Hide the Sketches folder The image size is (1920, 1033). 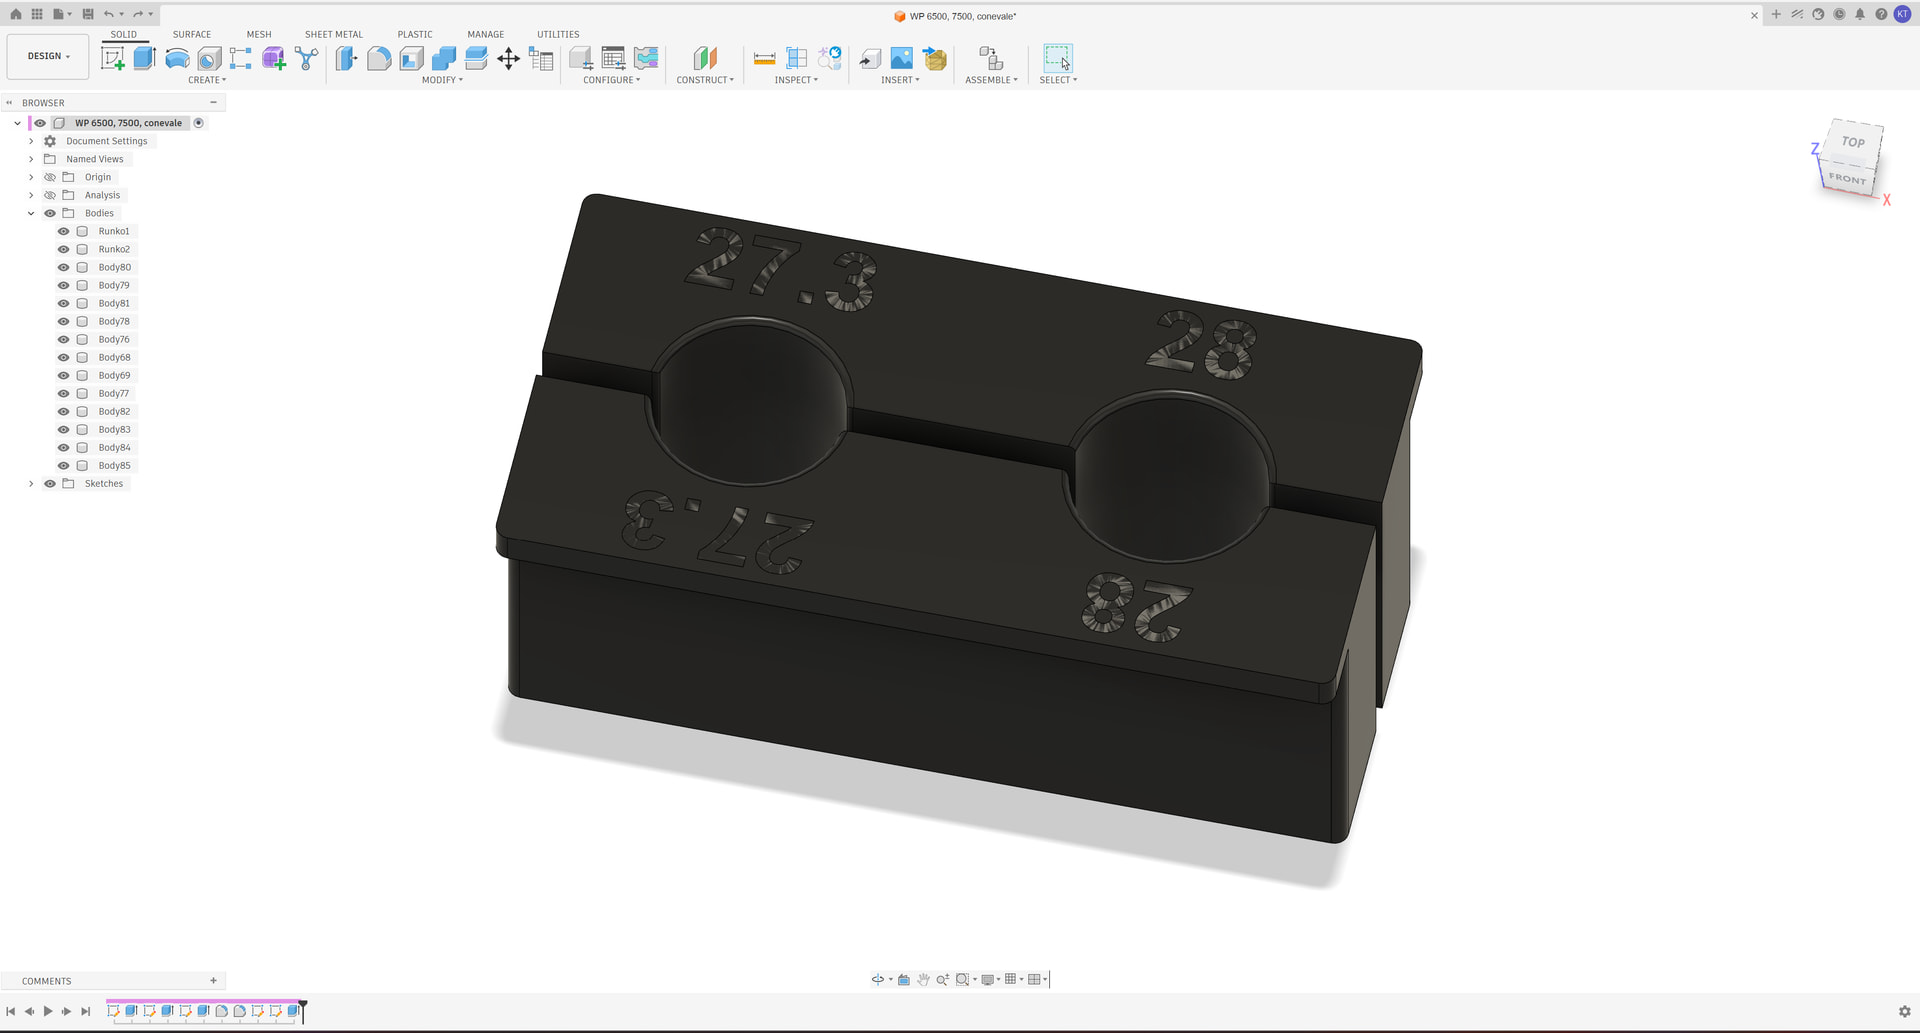(x=50, y=483)
